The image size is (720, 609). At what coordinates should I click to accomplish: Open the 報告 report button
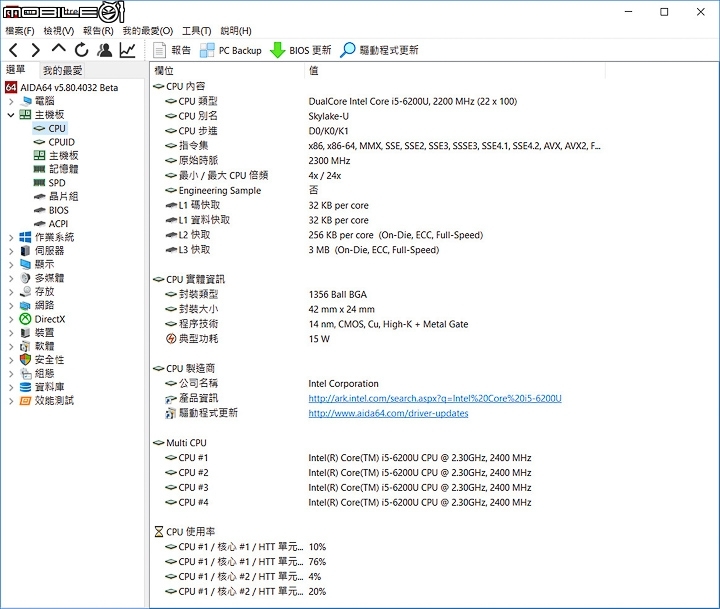pyautogui.click(x=172, y=50)
